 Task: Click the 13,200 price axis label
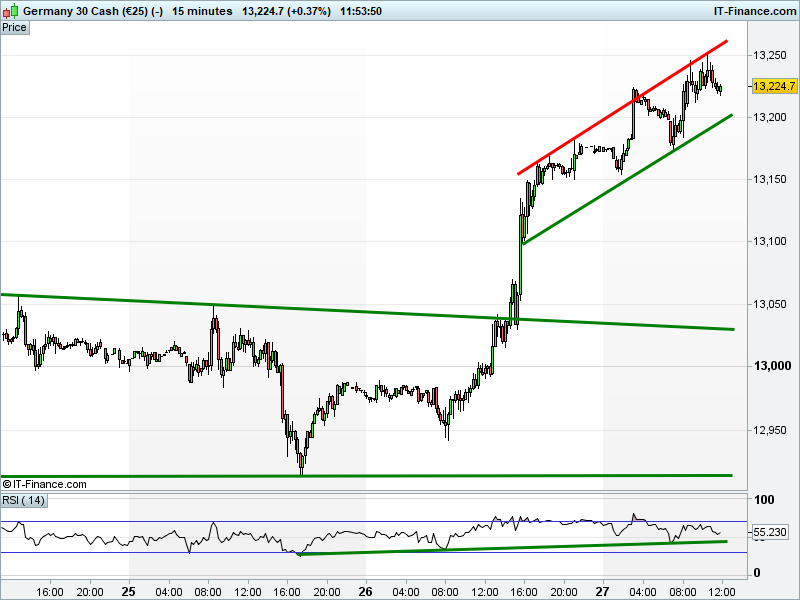(770, 117)
